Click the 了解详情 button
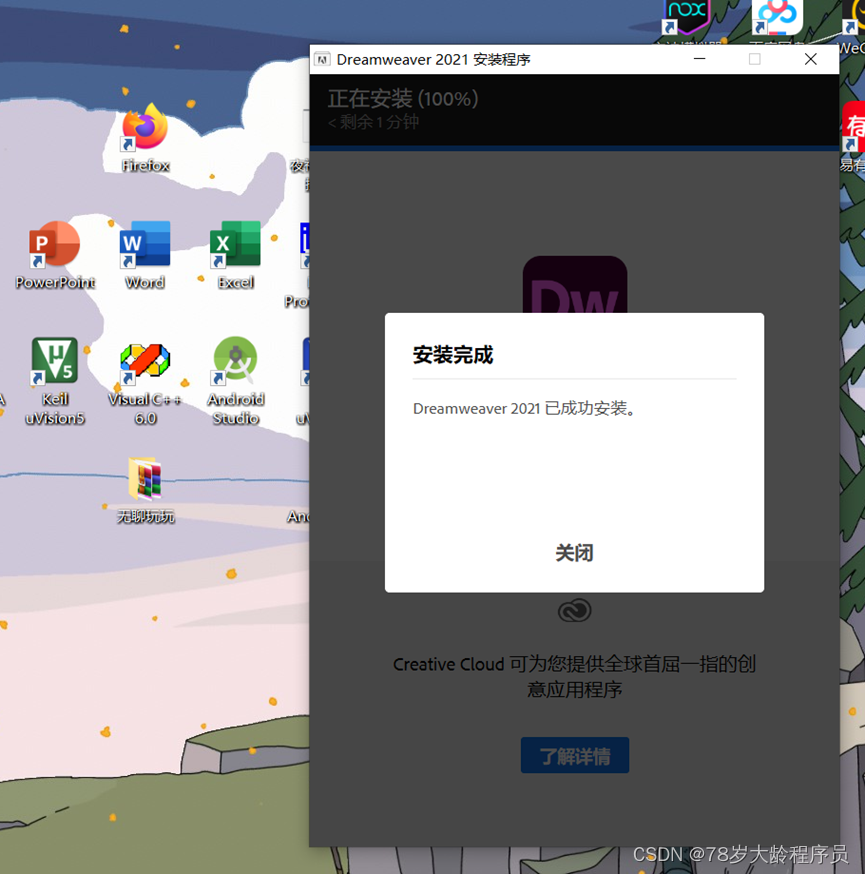 point(575,755)
